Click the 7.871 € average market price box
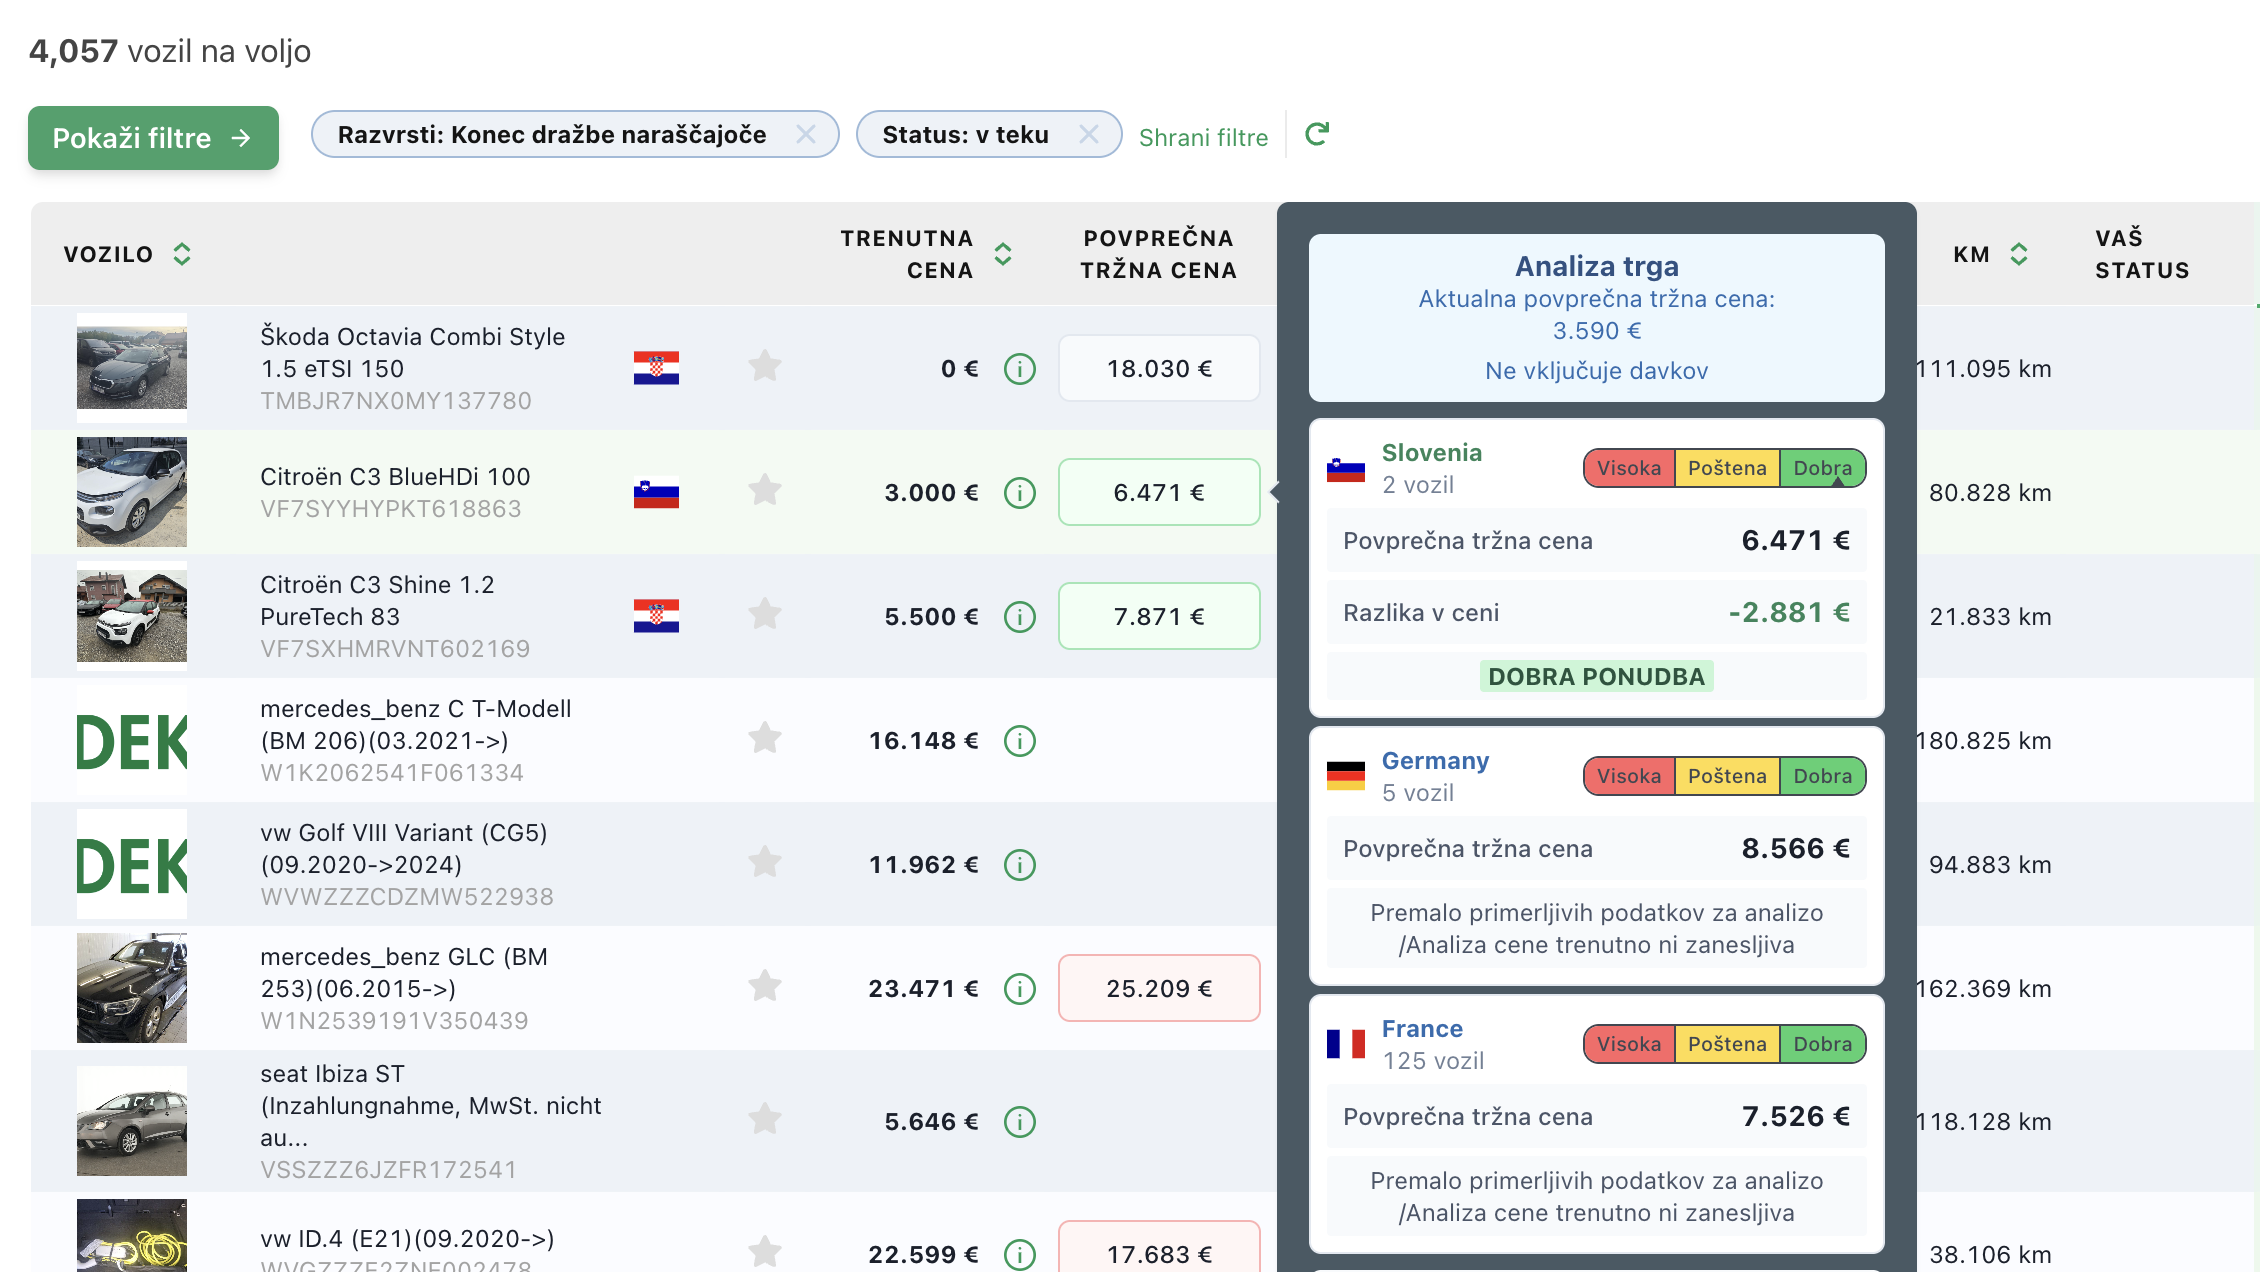This screenshot has width=2260, height=1272. pos(1158,617)
